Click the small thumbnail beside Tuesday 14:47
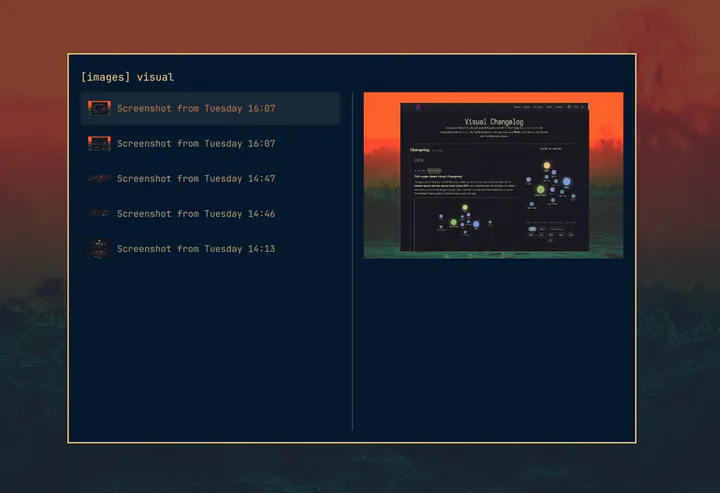The height and width of the screenshot is (493, 720). [x=99, y=179]
